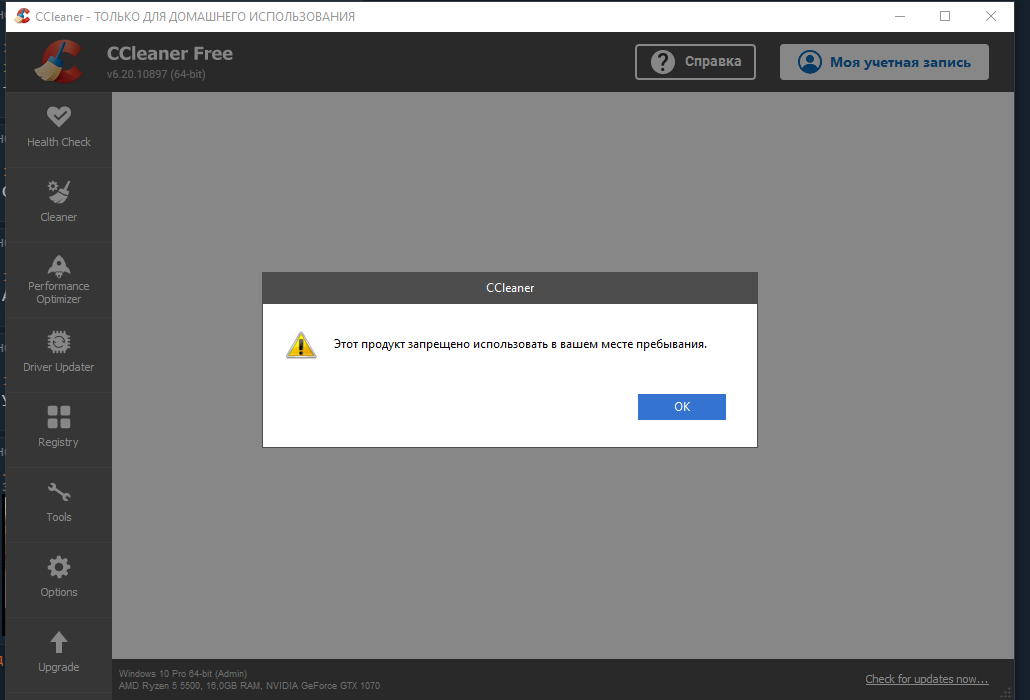Click the question mark Справка icon

663,62
